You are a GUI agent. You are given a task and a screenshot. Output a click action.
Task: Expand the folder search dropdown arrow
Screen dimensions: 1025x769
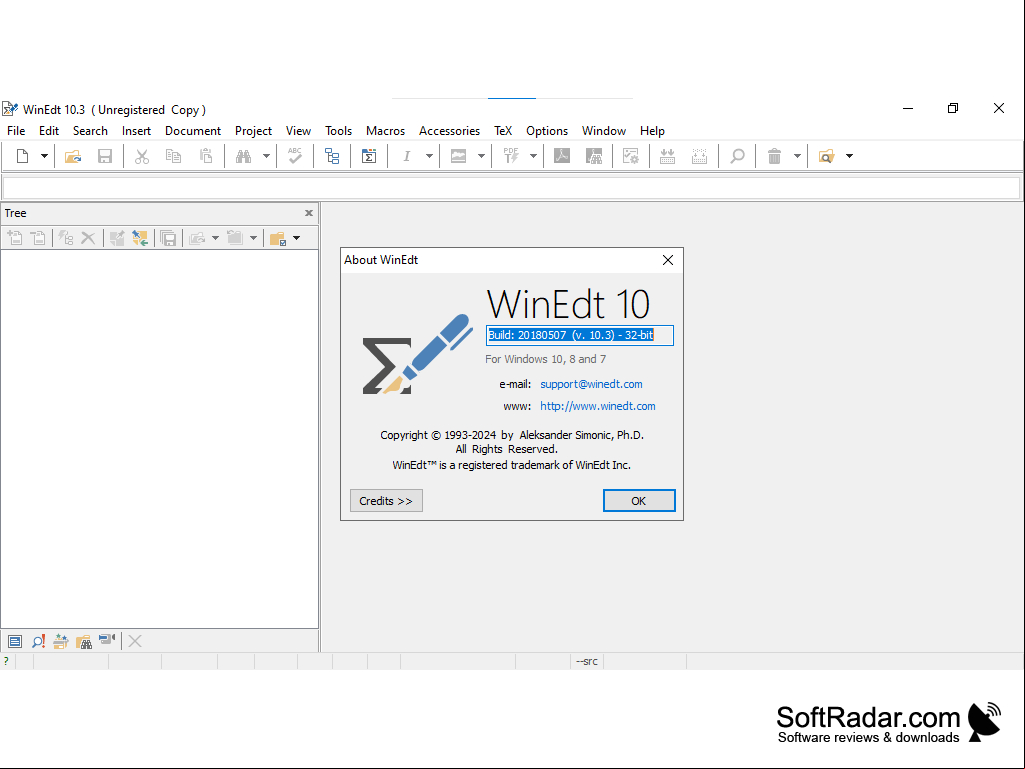pos(849,156)
